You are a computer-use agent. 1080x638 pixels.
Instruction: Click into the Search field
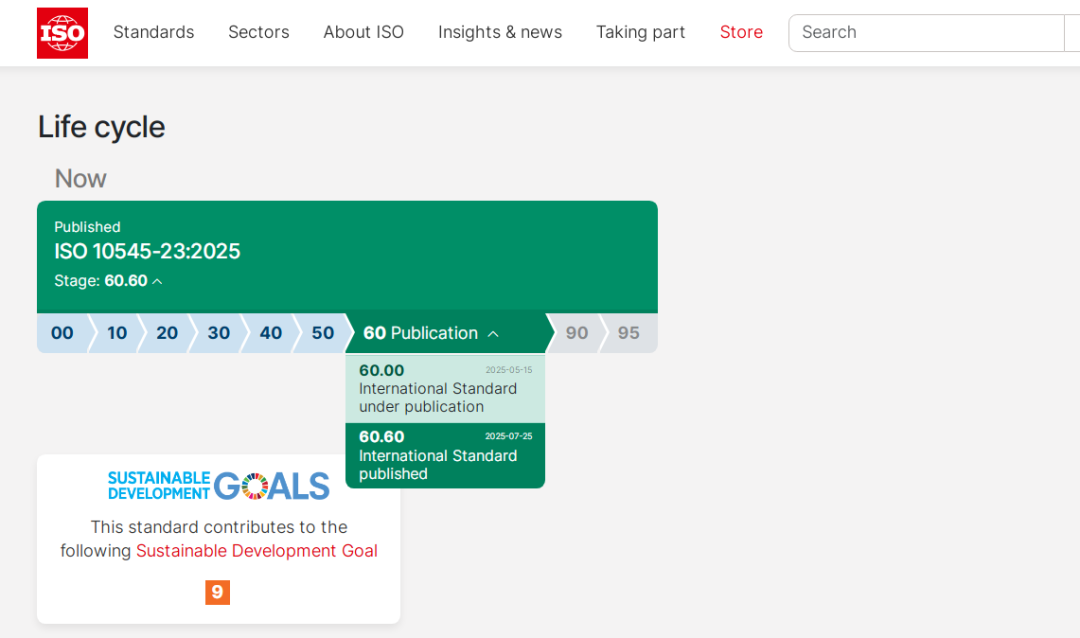[x=925, y=32]
